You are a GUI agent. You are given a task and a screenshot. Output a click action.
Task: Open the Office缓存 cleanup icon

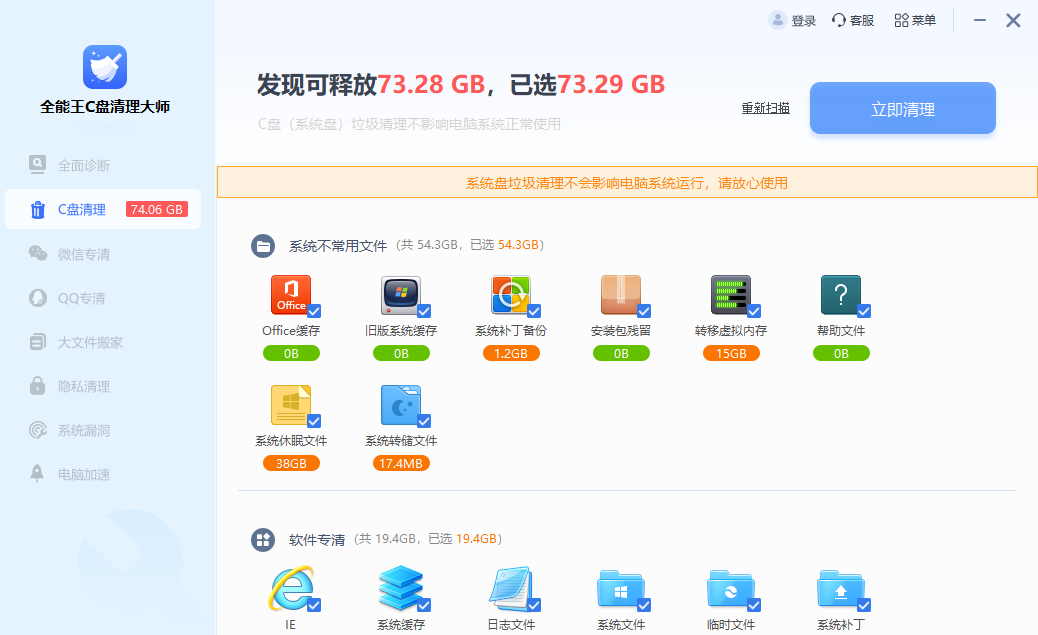pyautogui.click(x=291, y=293)
